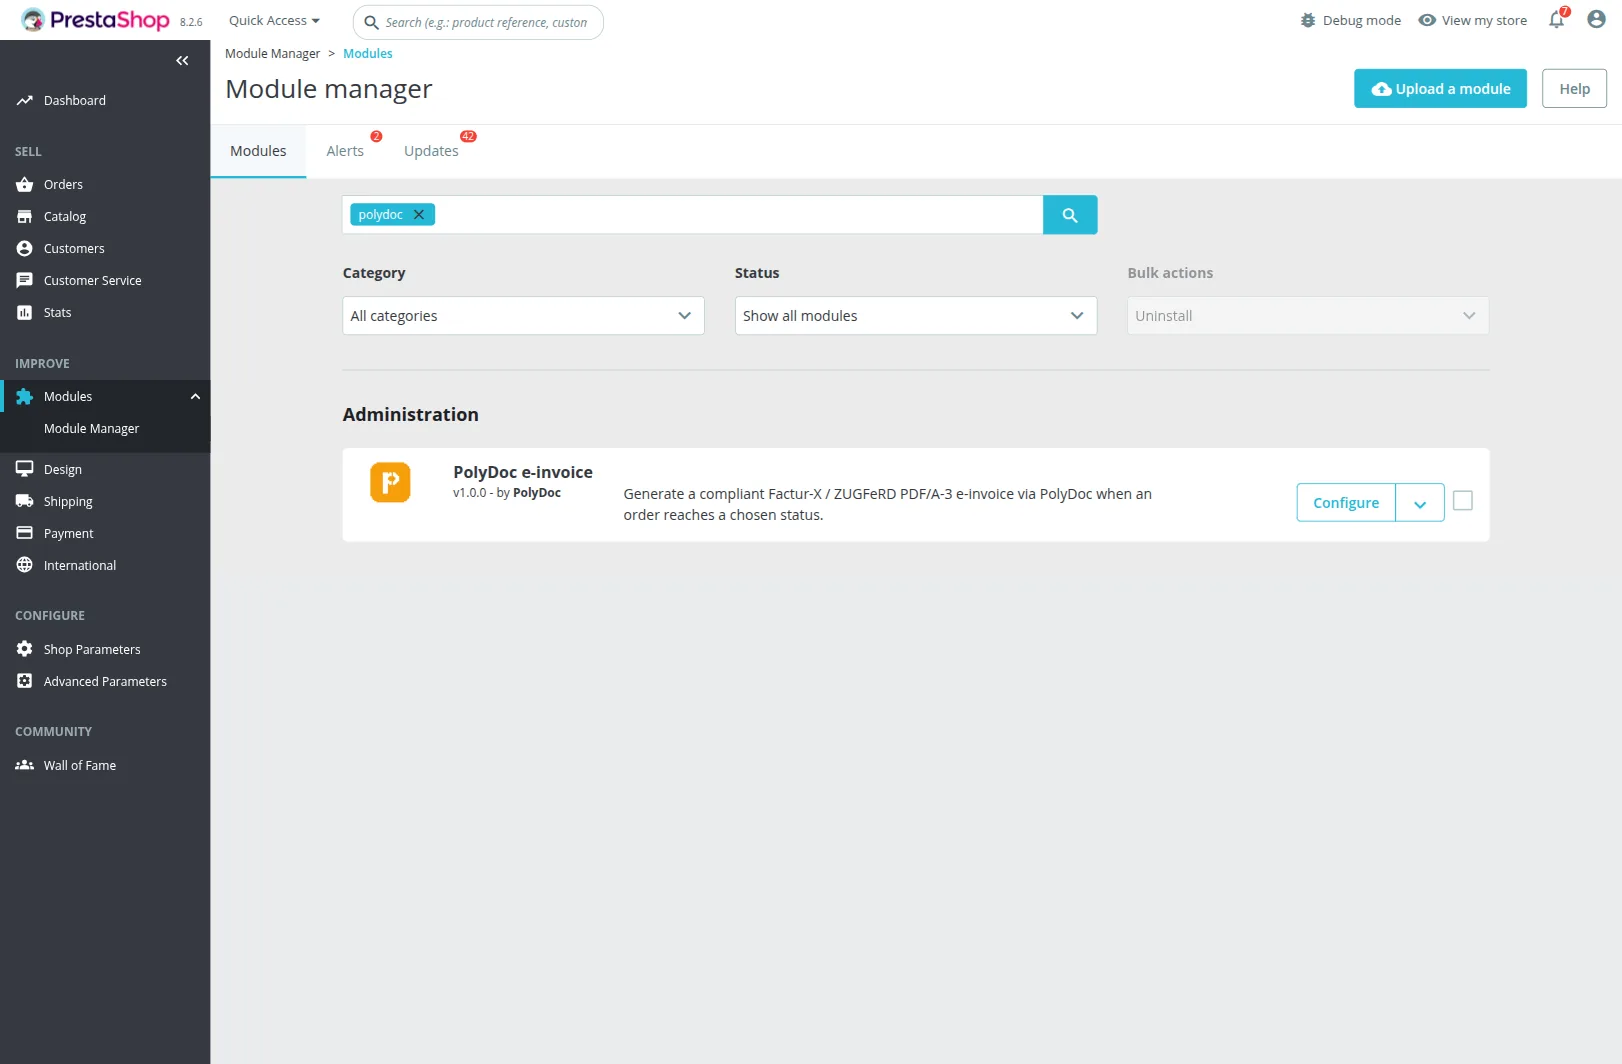The image size is (1622, 1064).
Task: Click the Payment card icon
Action: (x=25, y=533)
